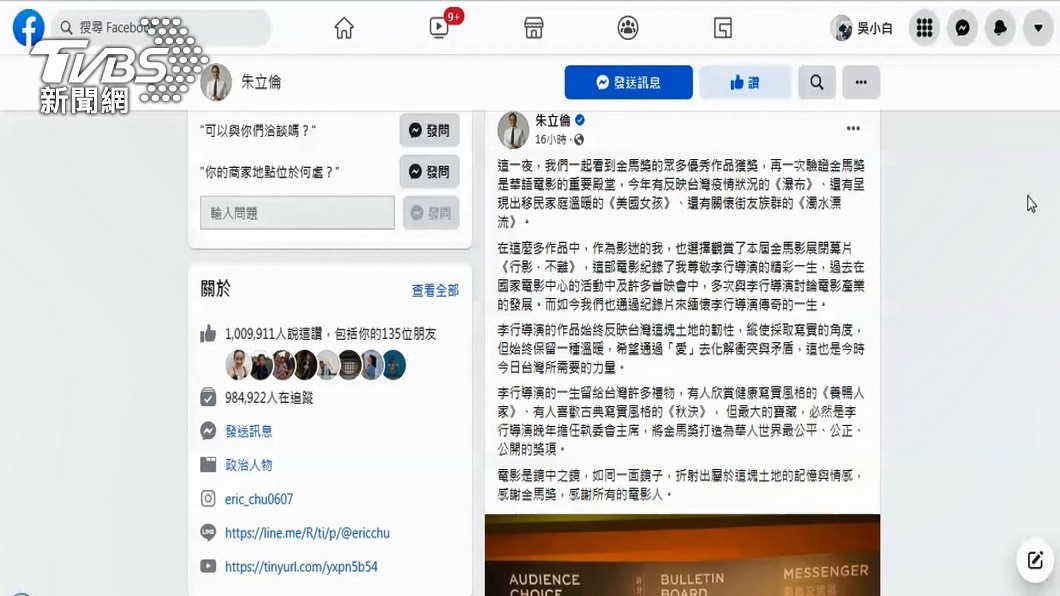The height and width of the screenshot is (596, 1060).
Task: Open the notifications bell
Action: (1000, 28)
